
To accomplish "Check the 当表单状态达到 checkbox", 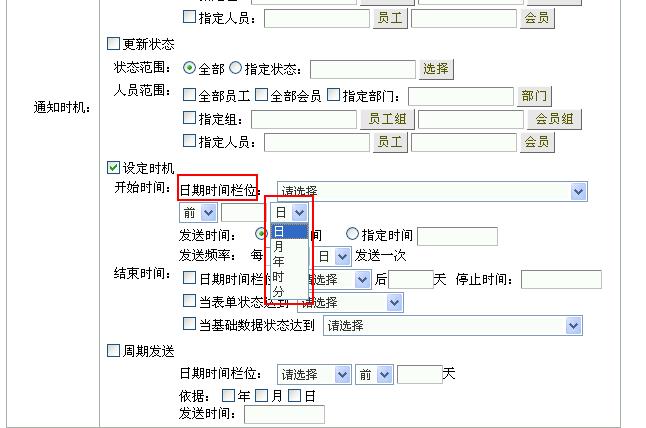I will point(190,301).
